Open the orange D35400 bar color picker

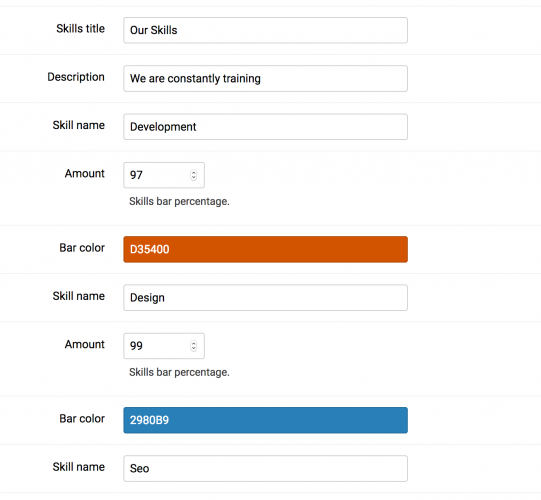coord(265,249)
